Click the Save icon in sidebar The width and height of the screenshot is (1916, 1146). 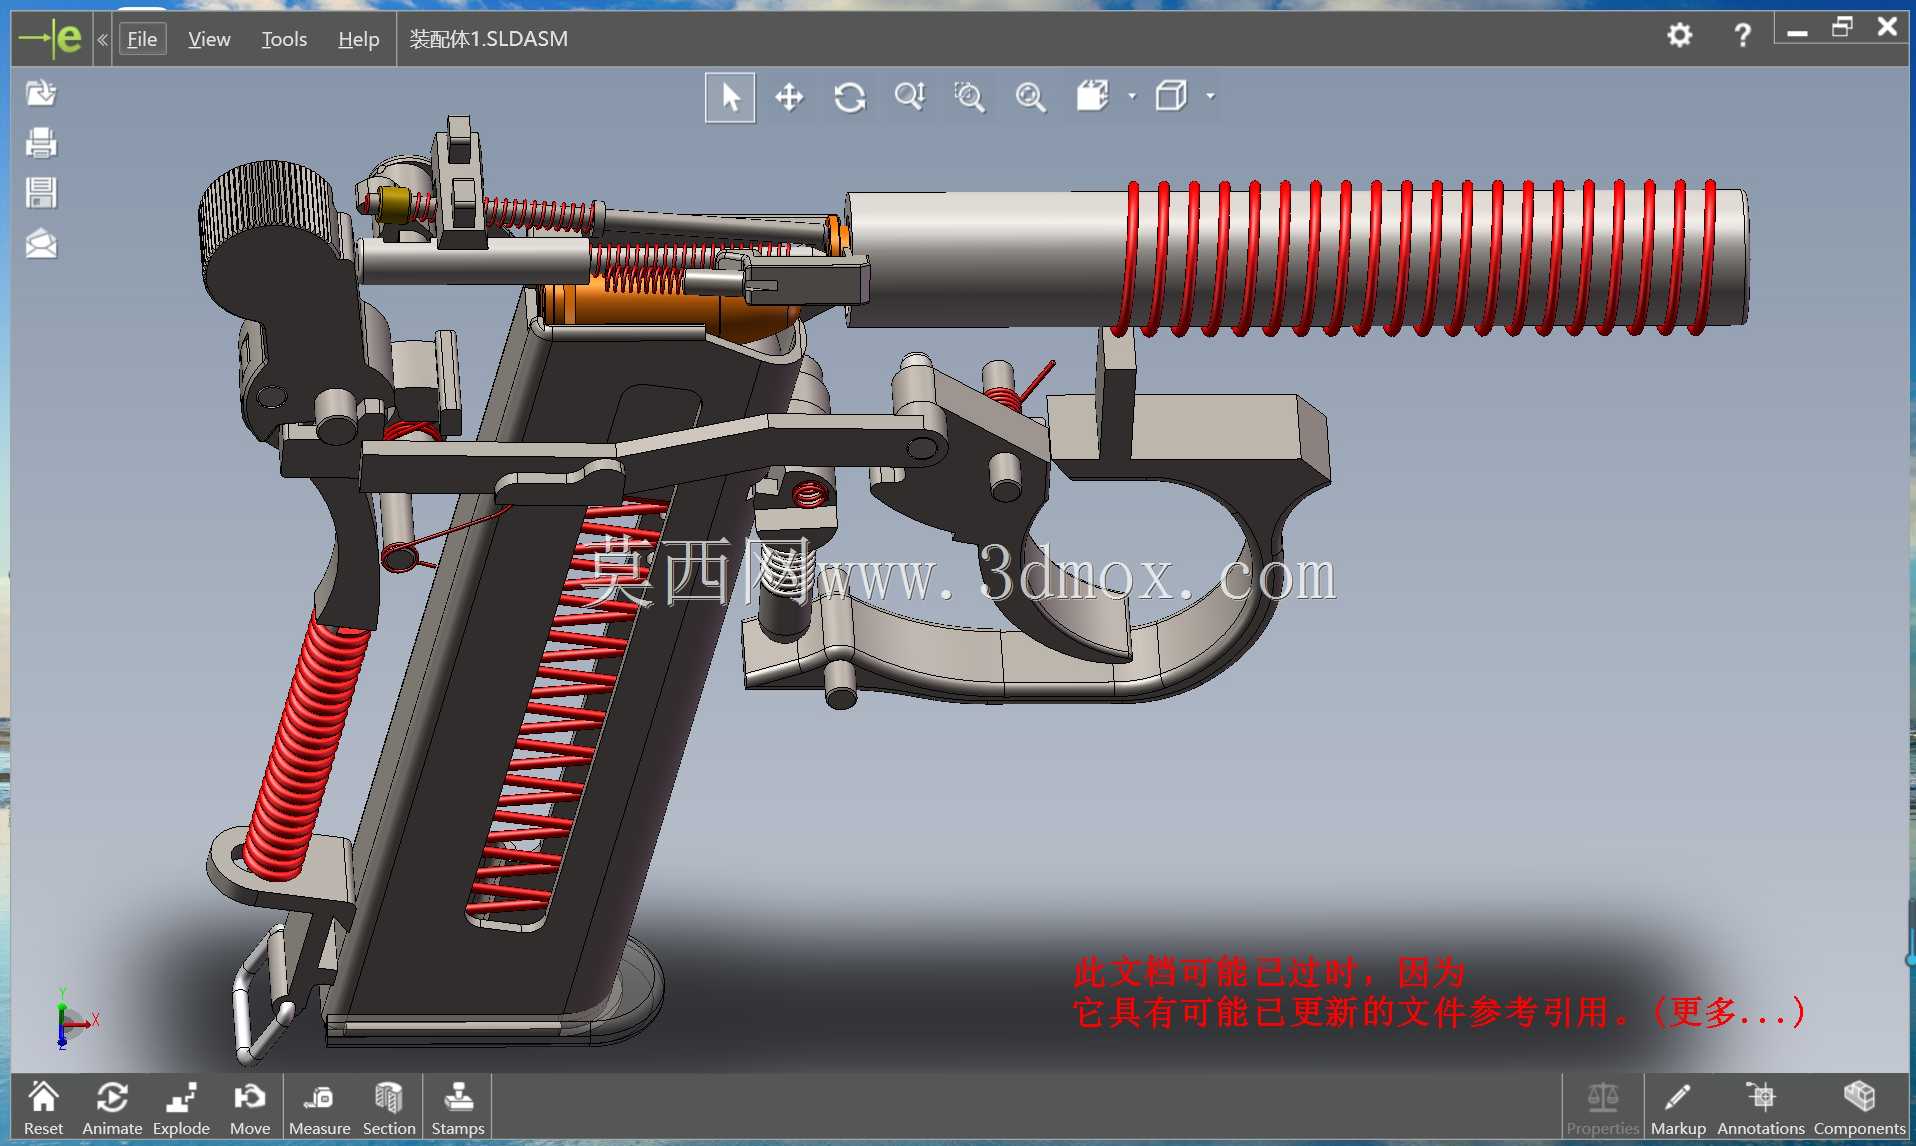(x=41, y=193)
